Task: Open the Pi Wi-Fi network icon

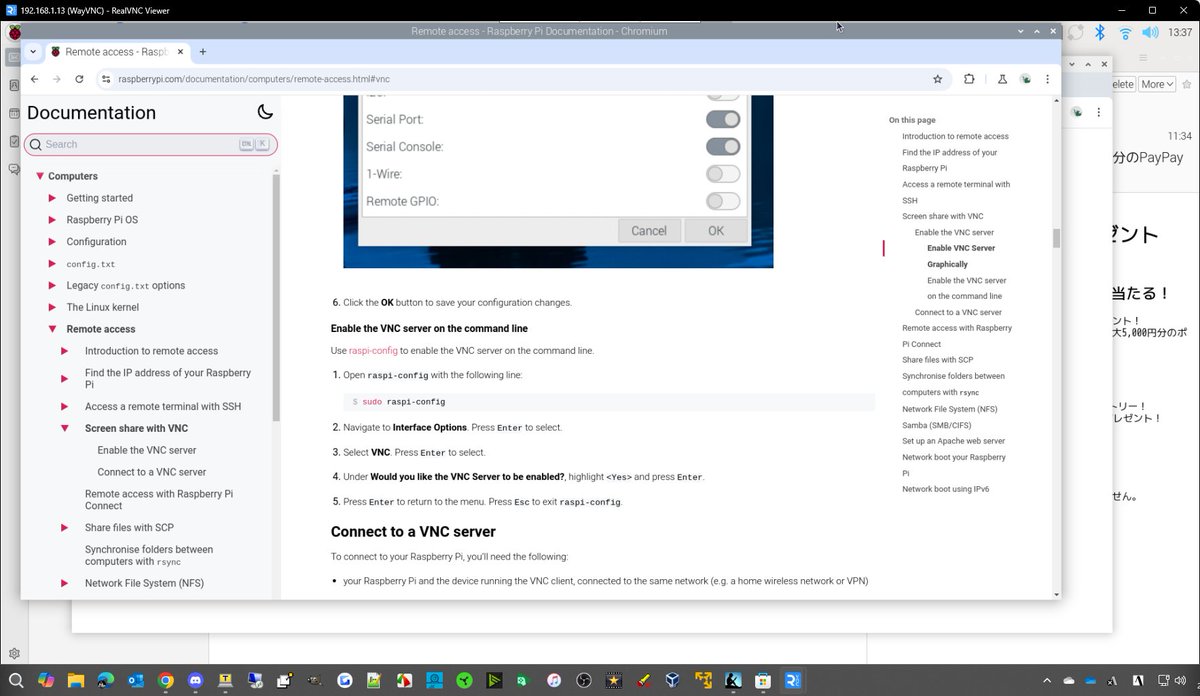Action: 1125,32
